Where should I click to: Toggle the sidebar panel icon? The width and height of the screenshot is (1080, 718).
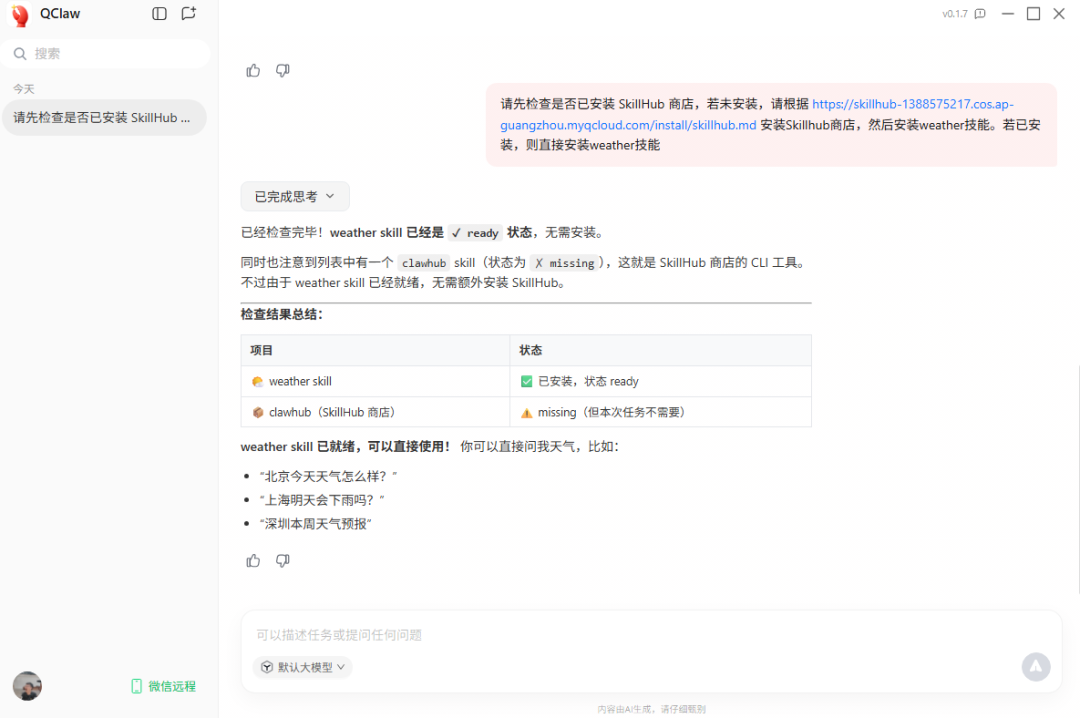tap(159, 14)
